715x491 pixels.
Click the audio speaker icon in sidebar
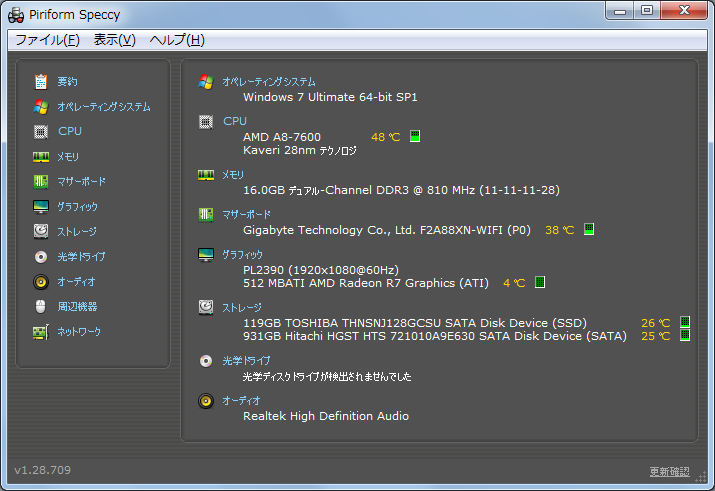(41, 281)
